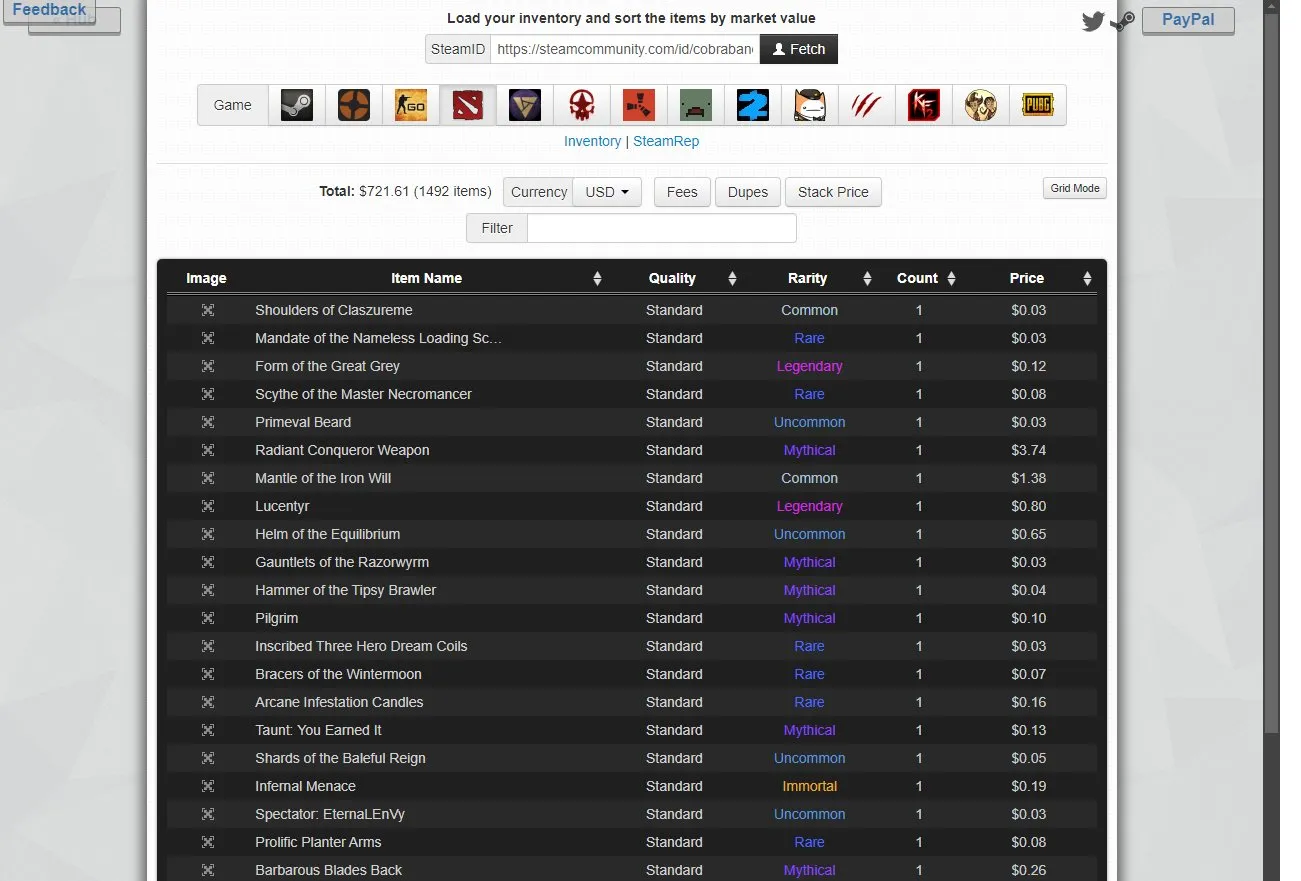Toggle the Fees button
The width and height of the screenshot is (1301, 881).
pyautogui.click(x=682, y=192)
